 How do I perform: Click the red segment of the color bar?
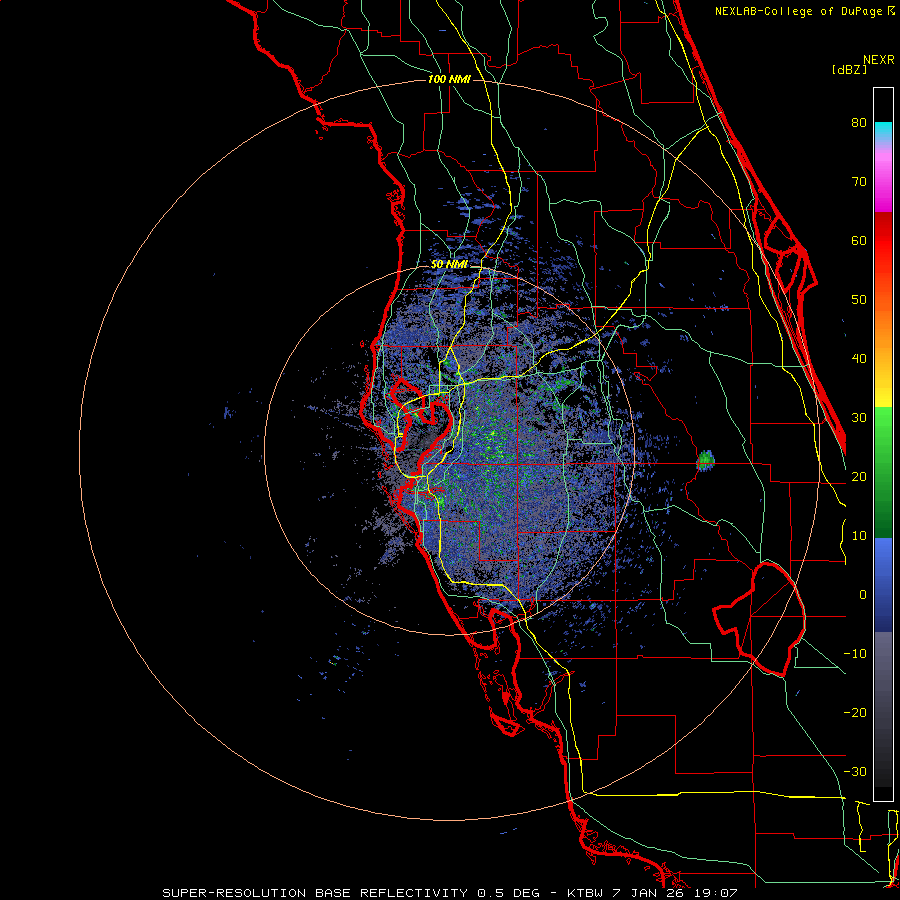click(x=883, y=241)
